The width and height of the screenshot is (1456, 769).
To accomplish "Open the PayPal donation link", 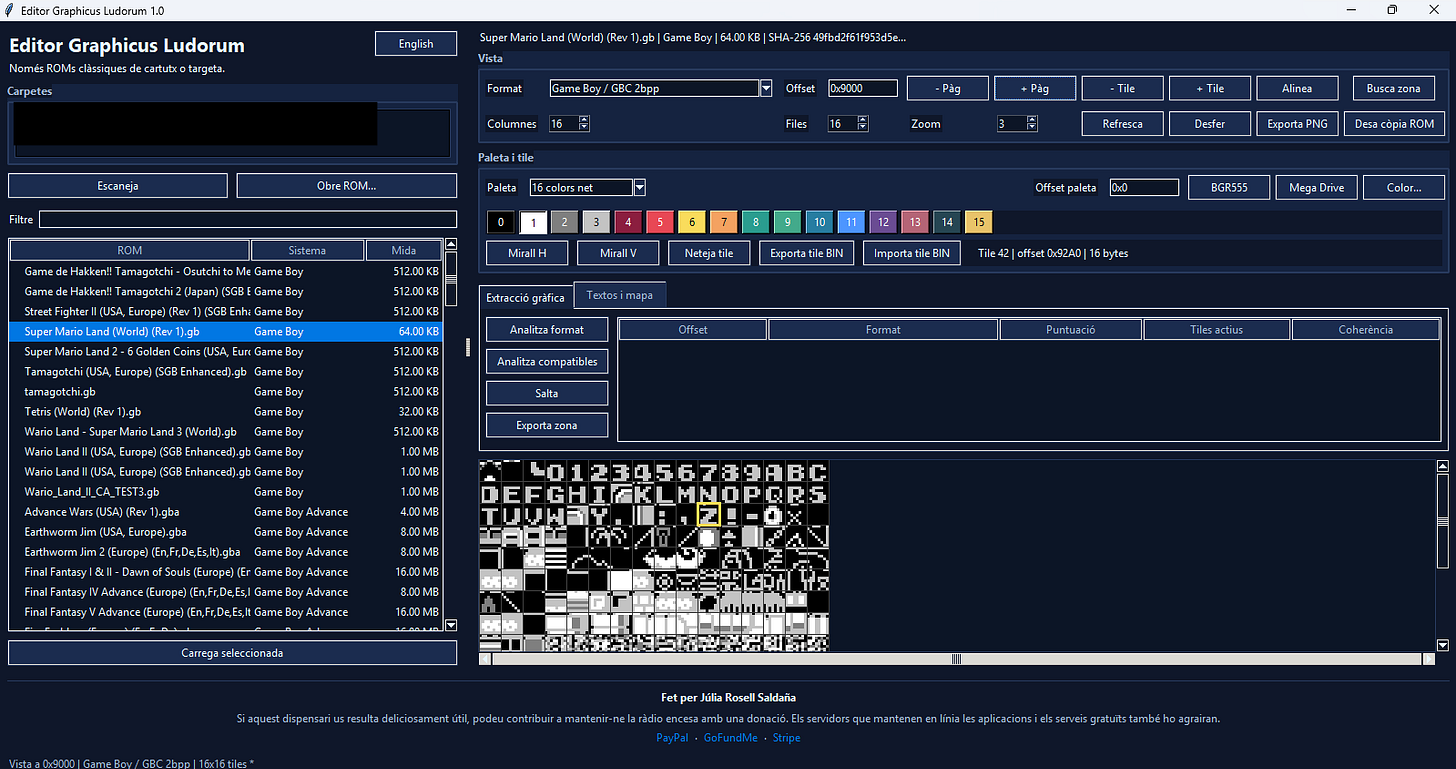I will (x=672, y=738).
